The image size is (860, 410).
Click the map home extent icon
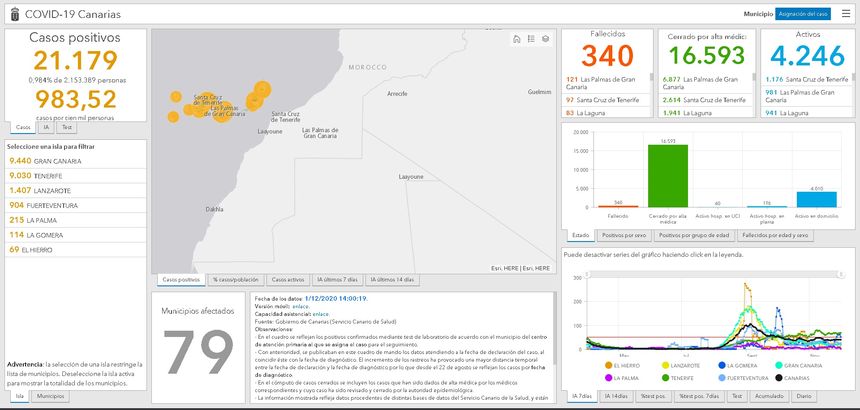[x=516, y=39]
